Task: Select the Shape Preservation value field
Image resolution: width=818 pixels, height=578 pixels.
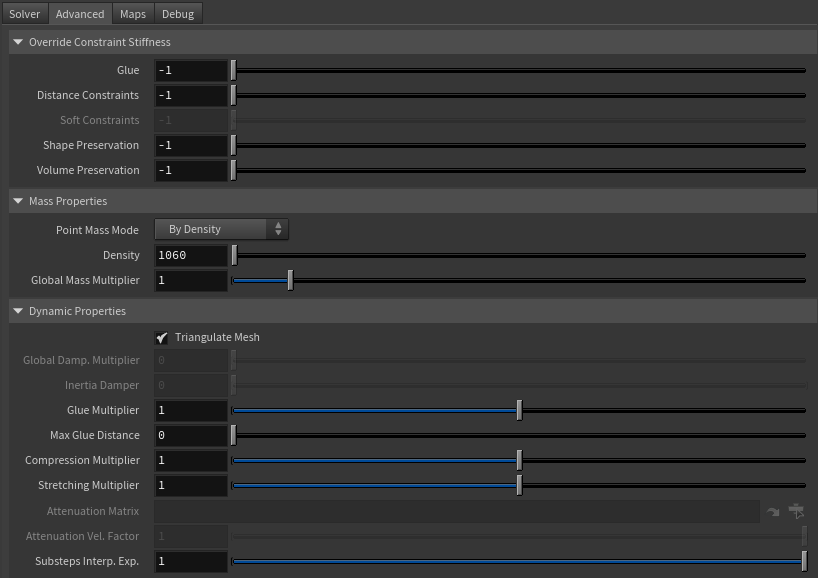Action: pyautogui.click(x=190, y=145)
